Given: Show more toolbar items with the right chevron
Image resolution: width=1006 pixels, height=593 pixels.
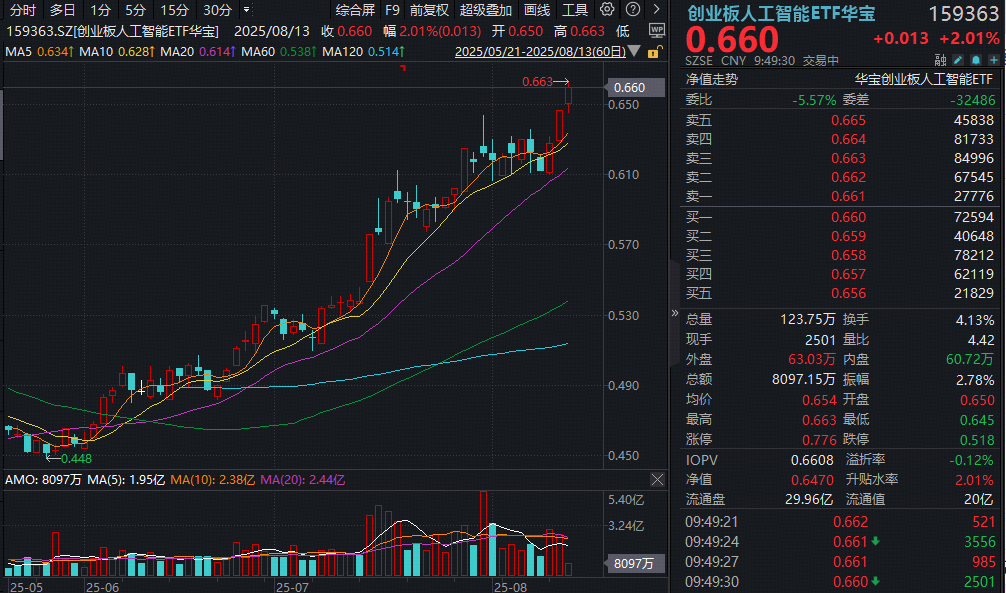Looking at the screenshot, I should (x=656, y=10).
